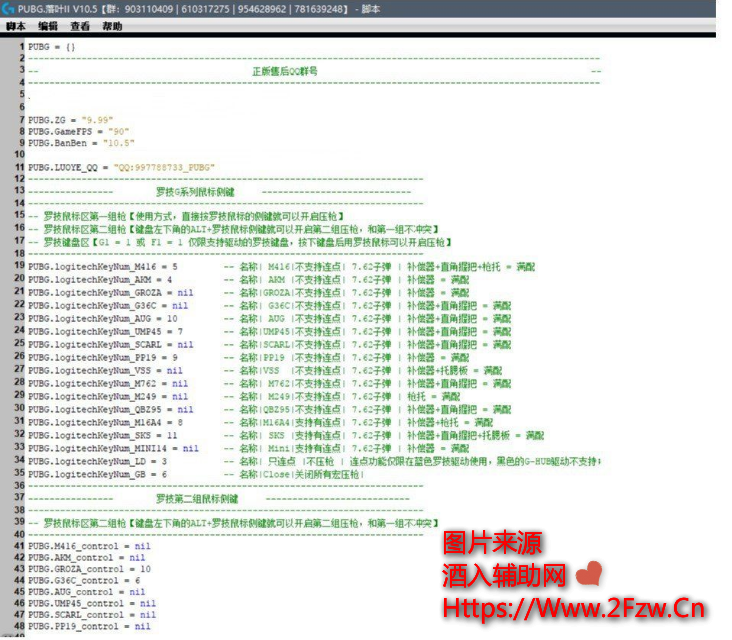Click line 1 containing PUBG = {}
Viewport: 732px width, 640px height.
51,47
